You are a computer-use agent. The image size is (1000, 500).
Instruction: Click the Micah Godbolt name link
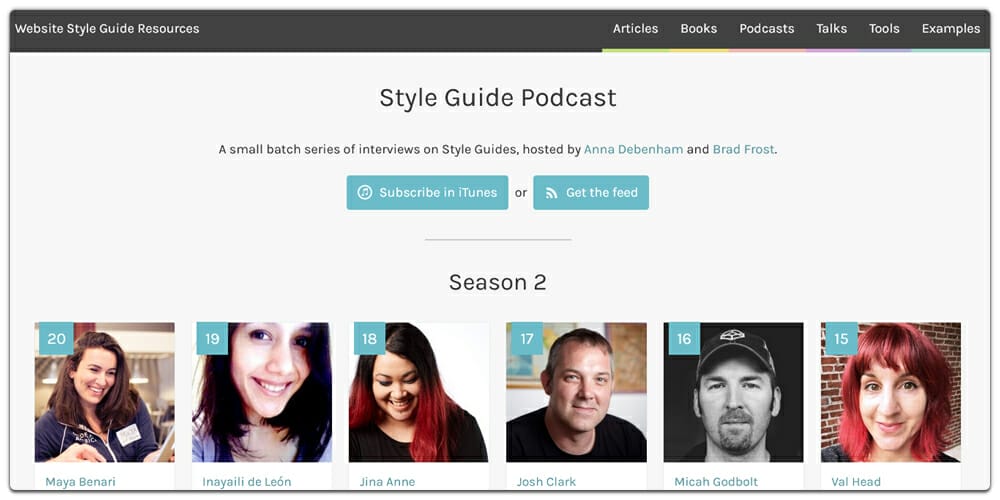click(714, 482)
